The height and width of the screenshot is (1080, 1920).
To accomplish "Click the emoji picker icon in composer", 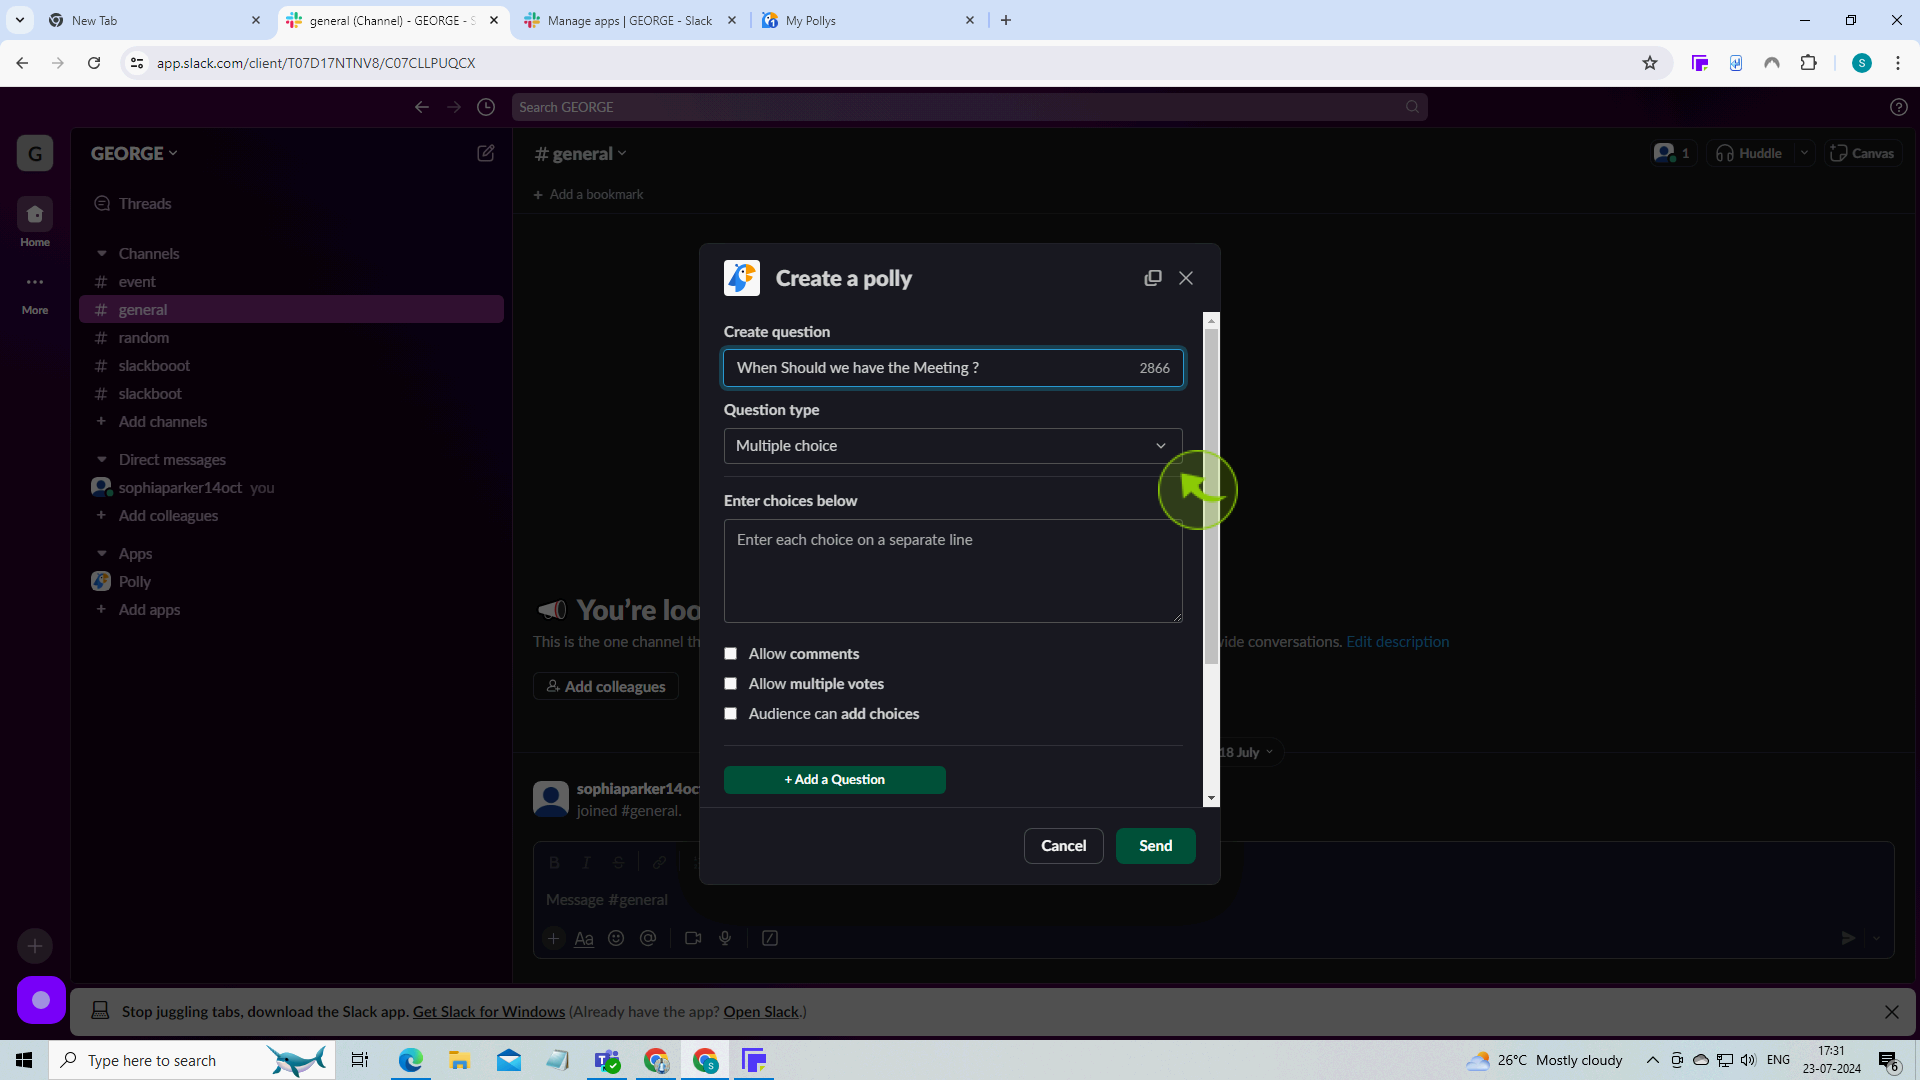I will (616, 938).
